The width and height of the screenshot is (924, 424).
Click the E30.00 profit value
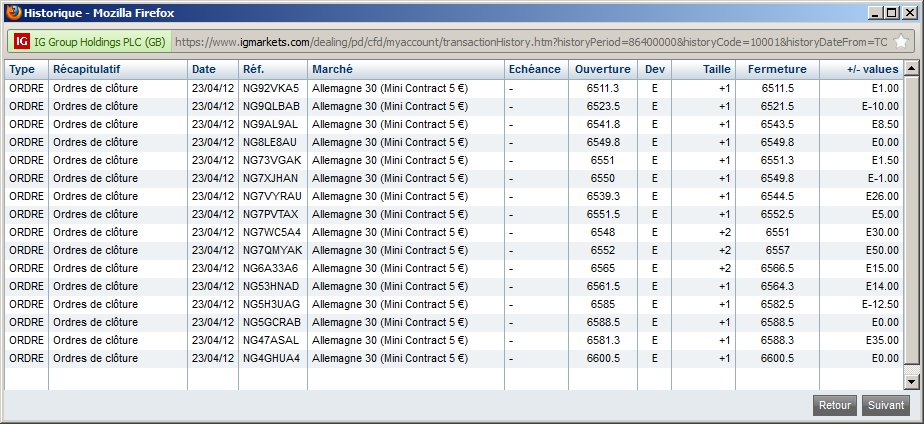click(x=883, y=232)
